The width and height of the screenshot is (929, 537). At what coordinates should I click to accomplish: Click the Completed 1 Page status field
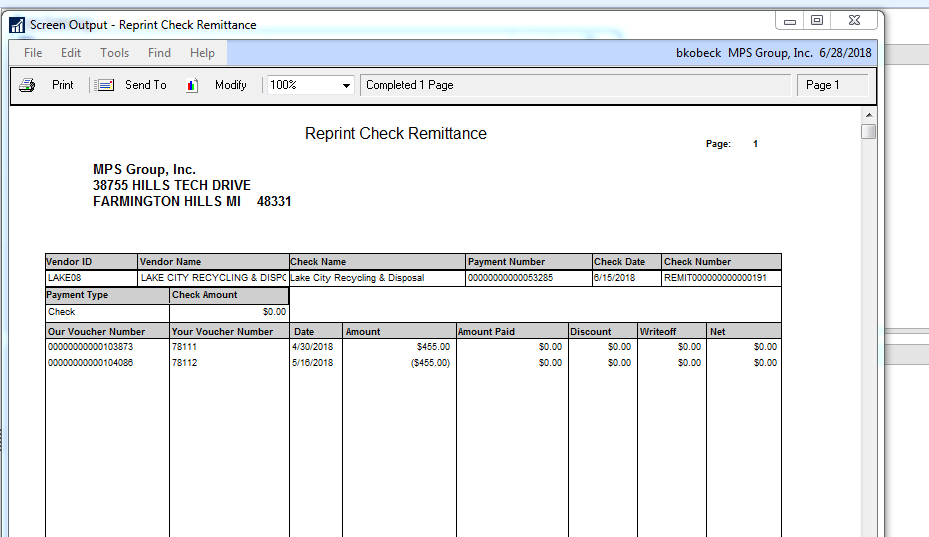click(575, 85)
